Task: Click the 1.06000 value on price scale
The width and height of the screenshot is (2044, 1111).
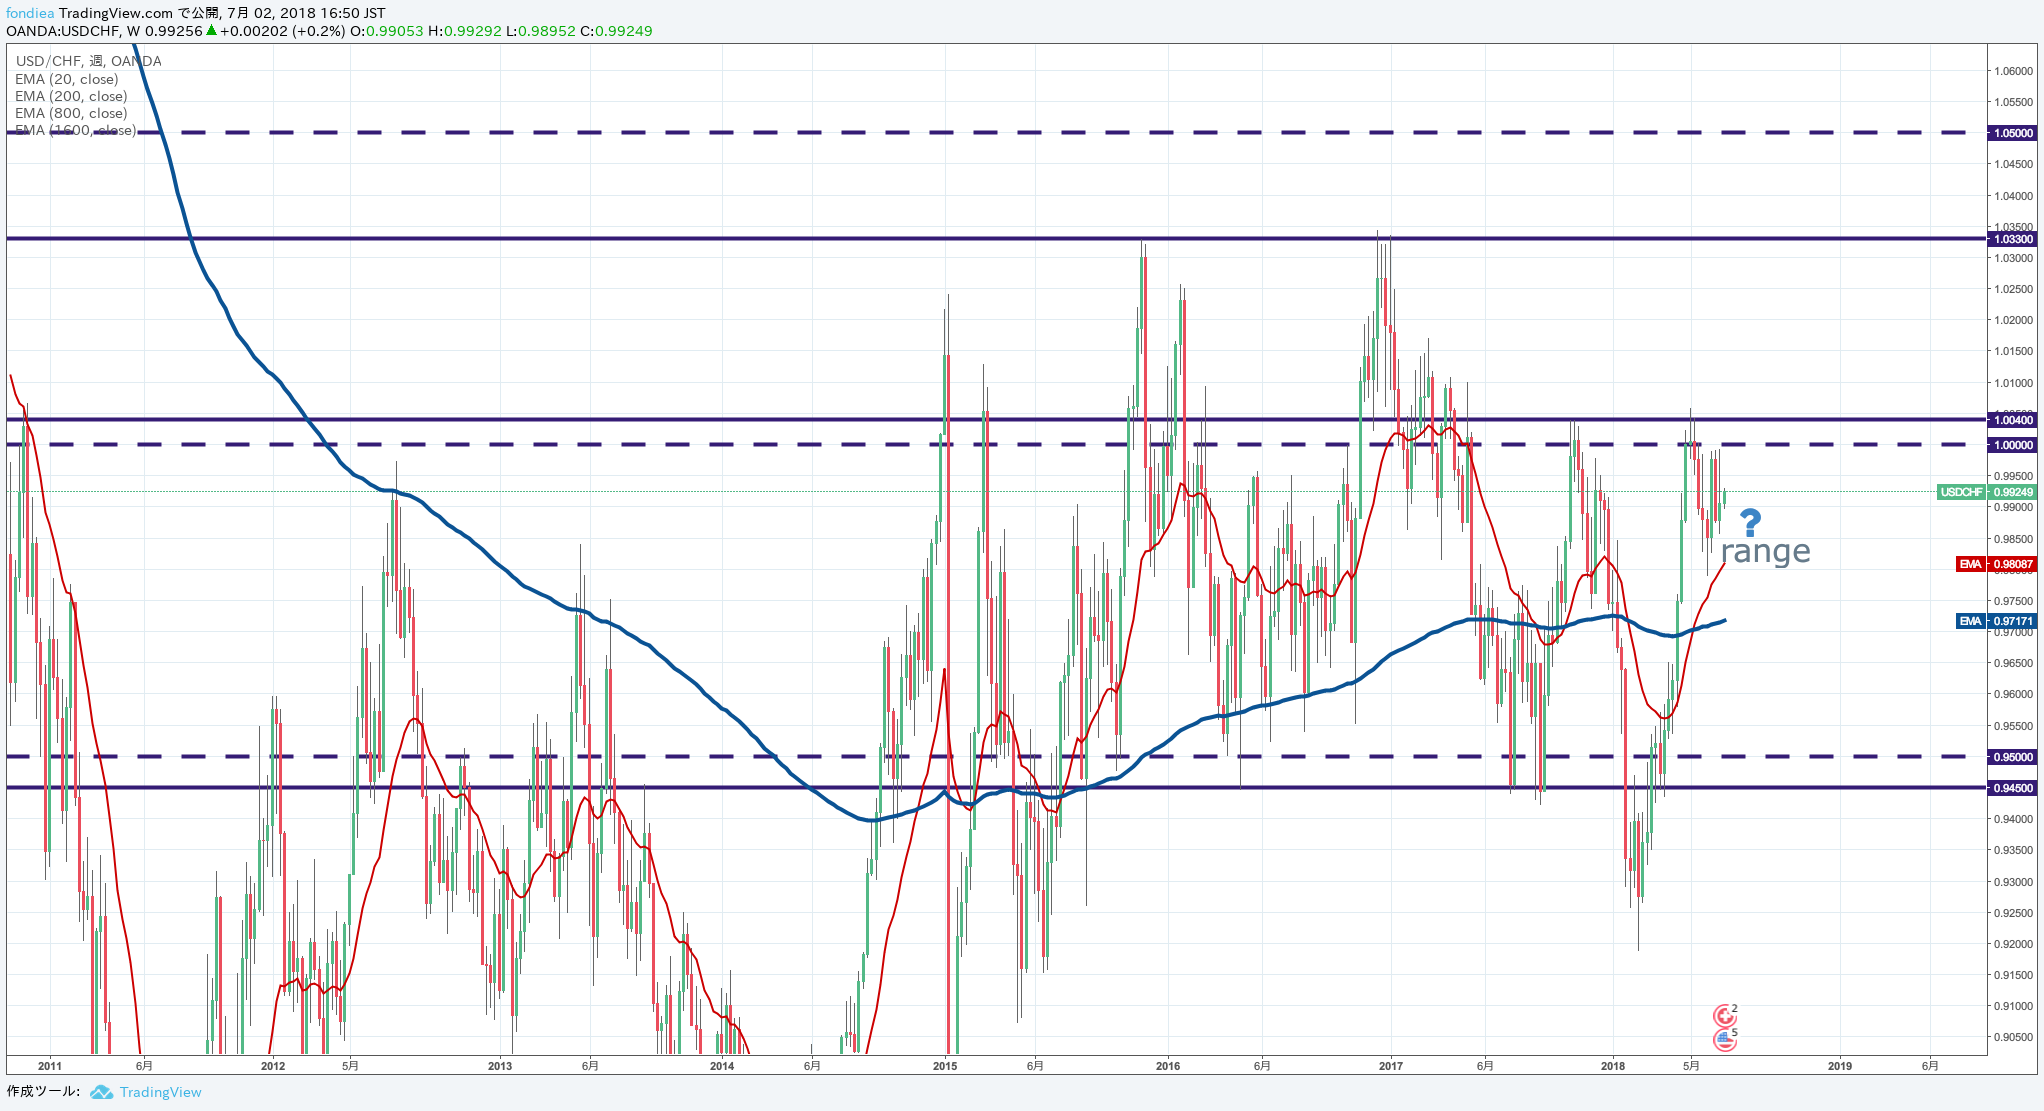Action: tap(2014, 71)
